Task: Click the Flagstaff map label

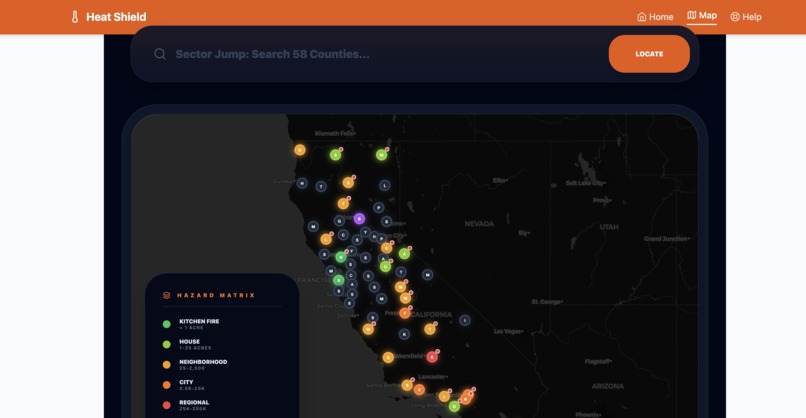Action: [x=598, y=361]
